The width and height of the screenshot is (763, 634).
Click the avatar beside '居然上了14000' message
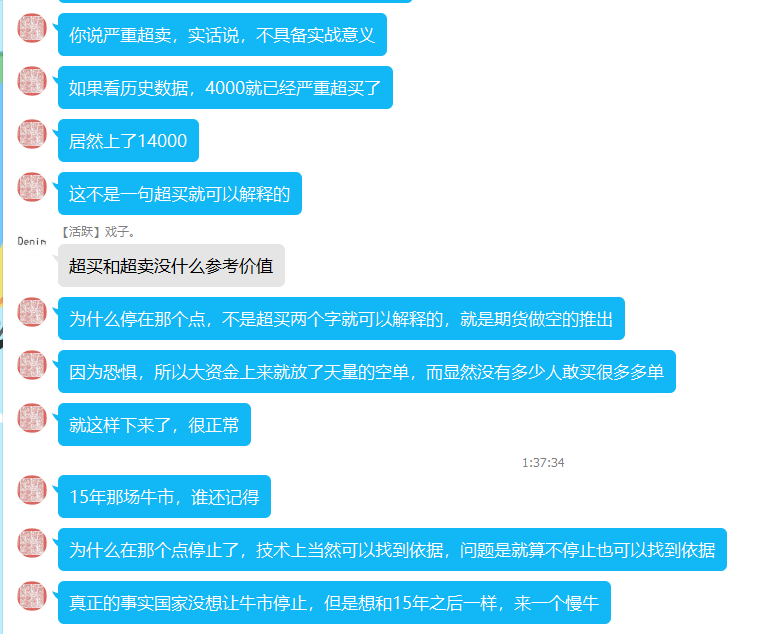click(32, 134)
